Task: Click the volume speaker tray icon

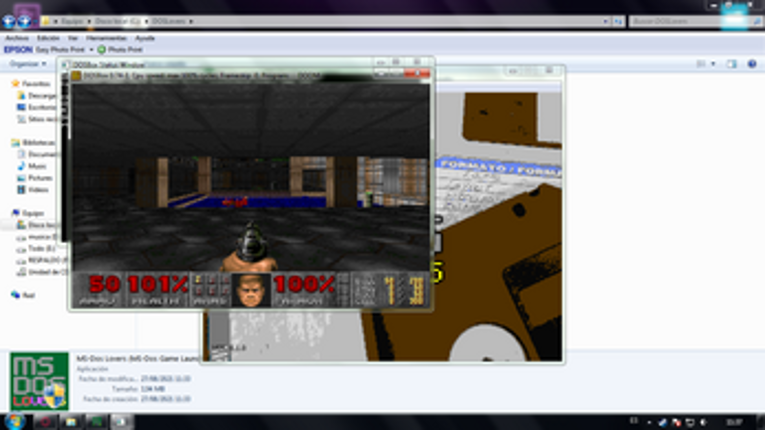Action: (704, 422)
